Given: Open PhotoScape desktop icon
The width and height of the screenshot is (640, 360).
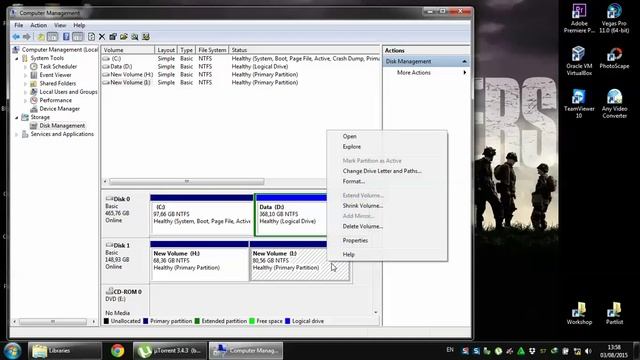Looking at the screenshot, I should pyautogui.click(x=614, y=58).
